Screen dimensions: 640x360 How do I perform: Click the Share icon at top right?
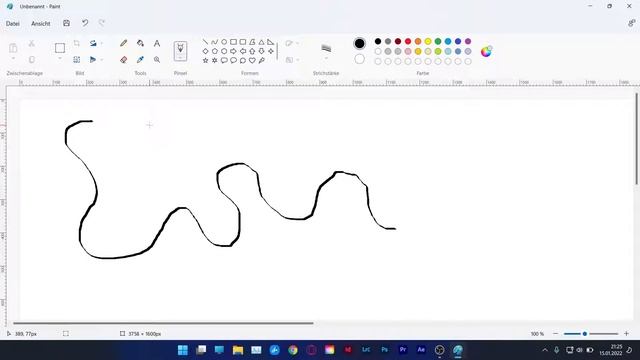(x=631, y=23)
